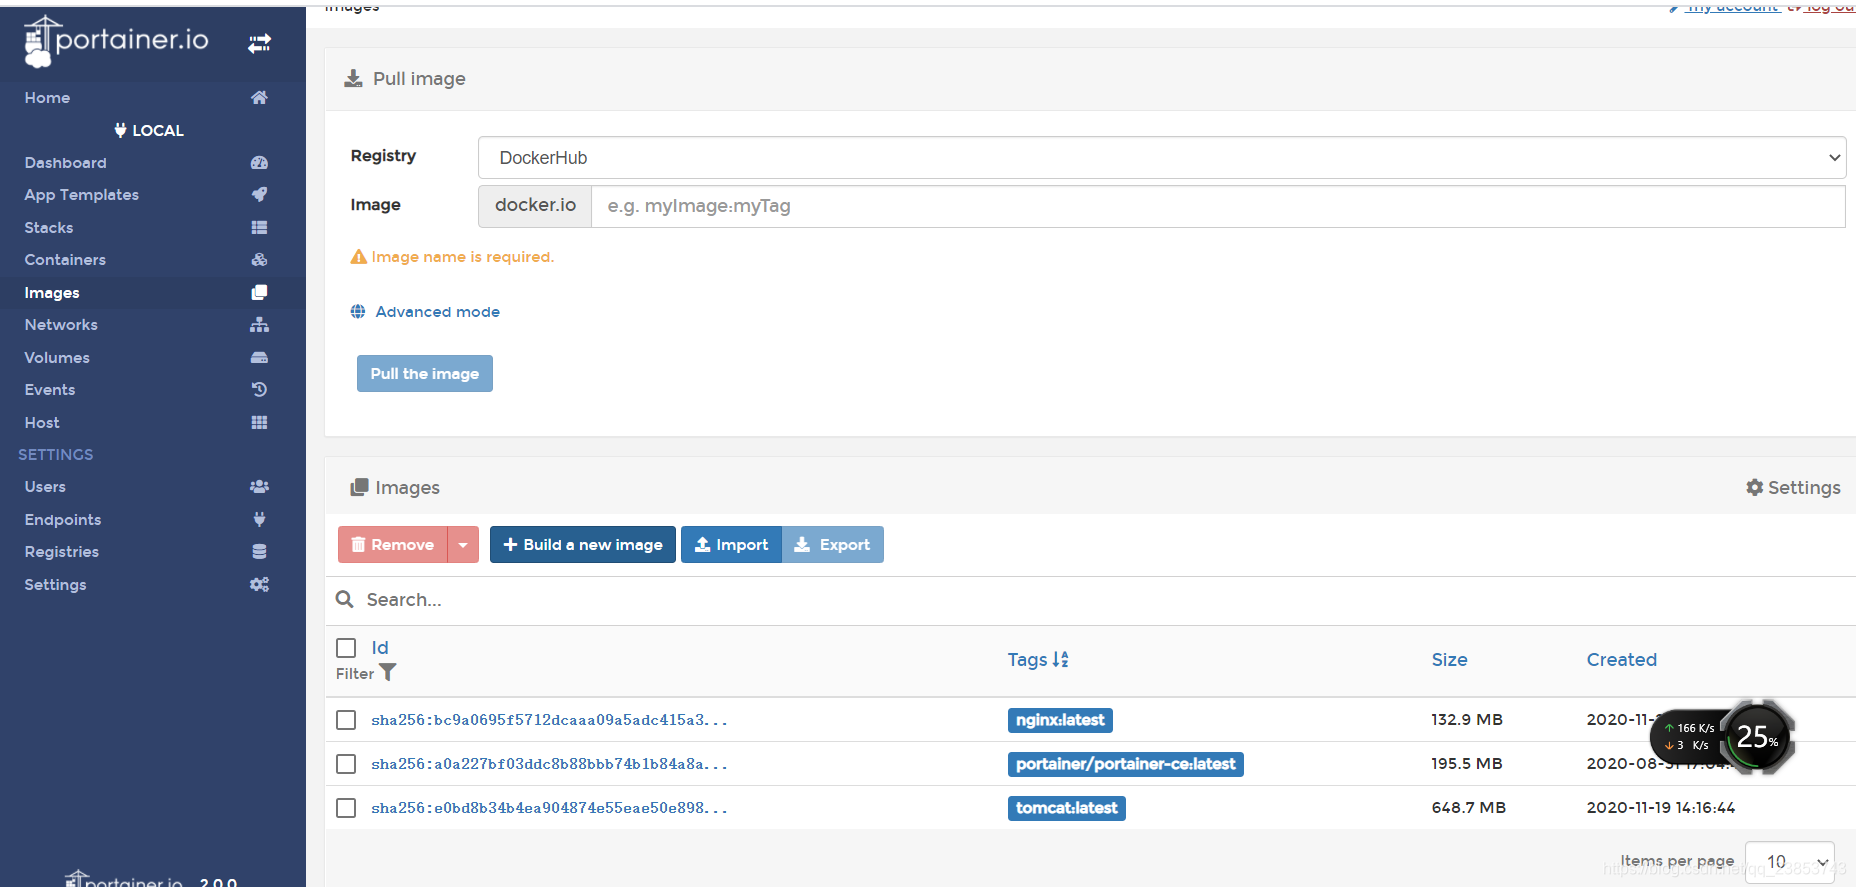Click the 2020-11-19 14:16:44 created date
Image resolution: width=1856 pixels, height=887 pixels.
click(1661, 807)
